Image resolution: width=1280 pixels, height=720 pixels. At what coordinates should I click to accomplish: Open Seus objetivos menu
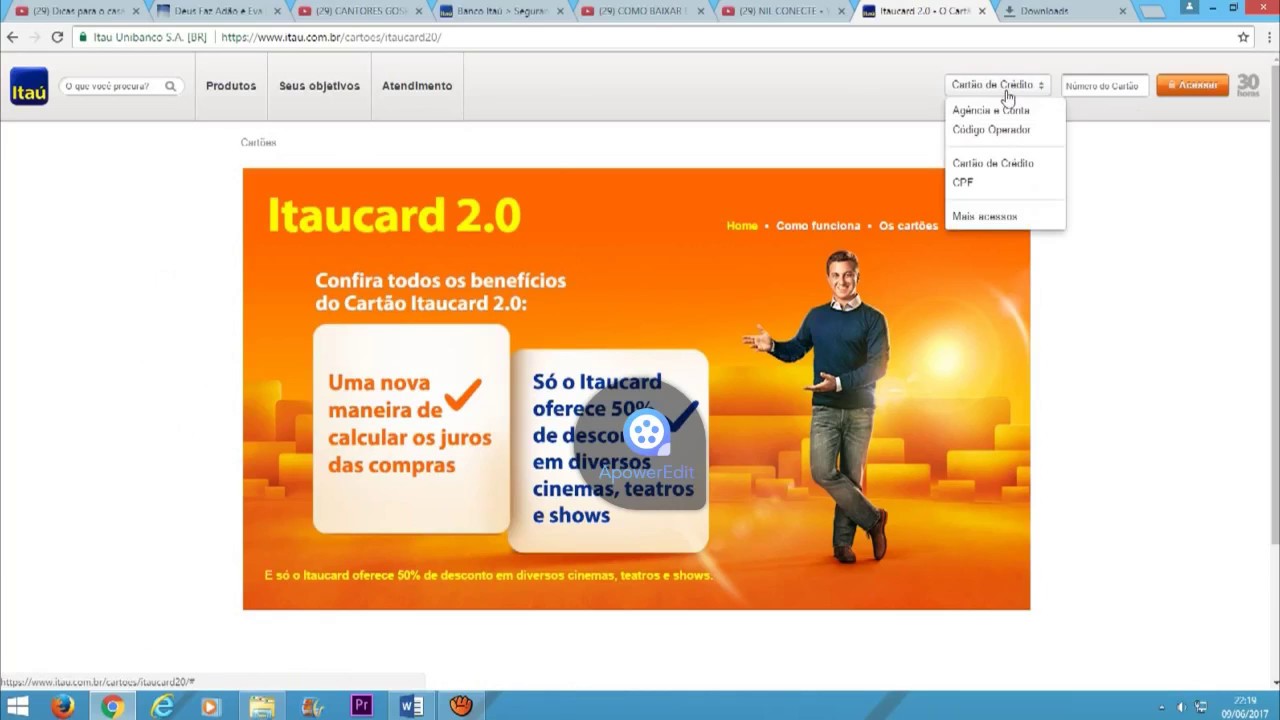[x=319, y=86]
